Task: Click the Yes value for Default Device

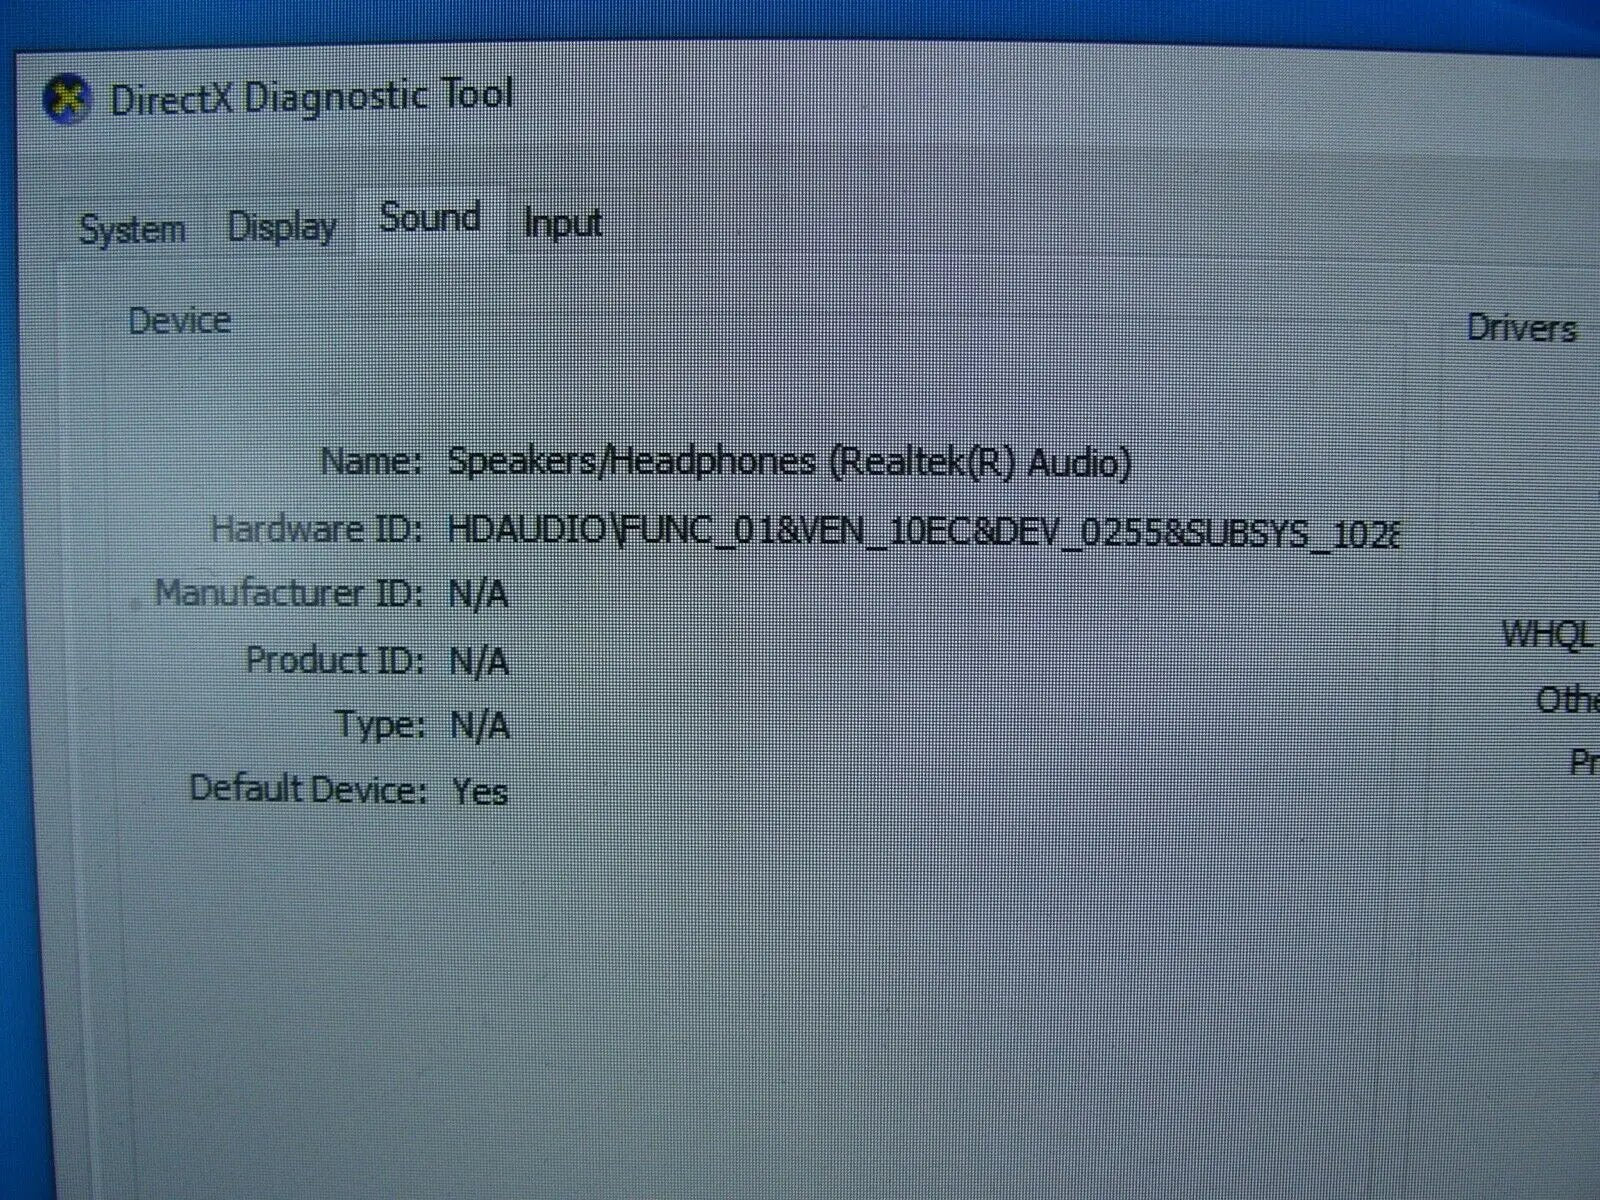Action: tap(480, 792)
